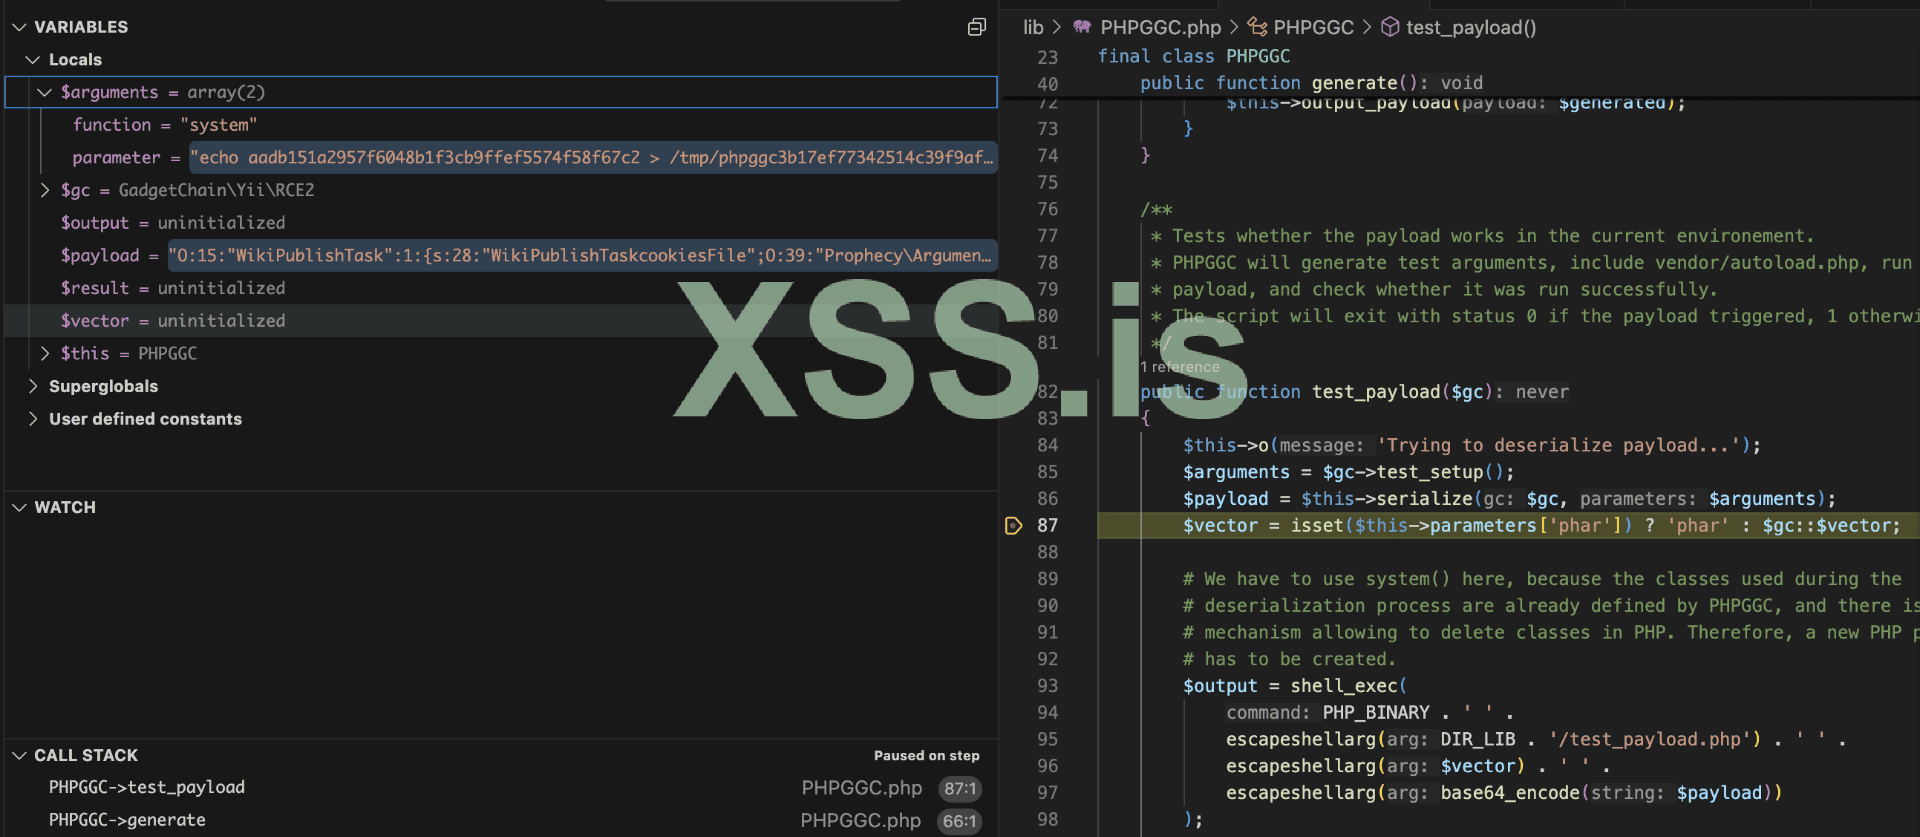Open the test_payload() breadcrumb item
Image resolution: width=1920 pixels, height=837 pixels.
click(x=1470, y=27)
